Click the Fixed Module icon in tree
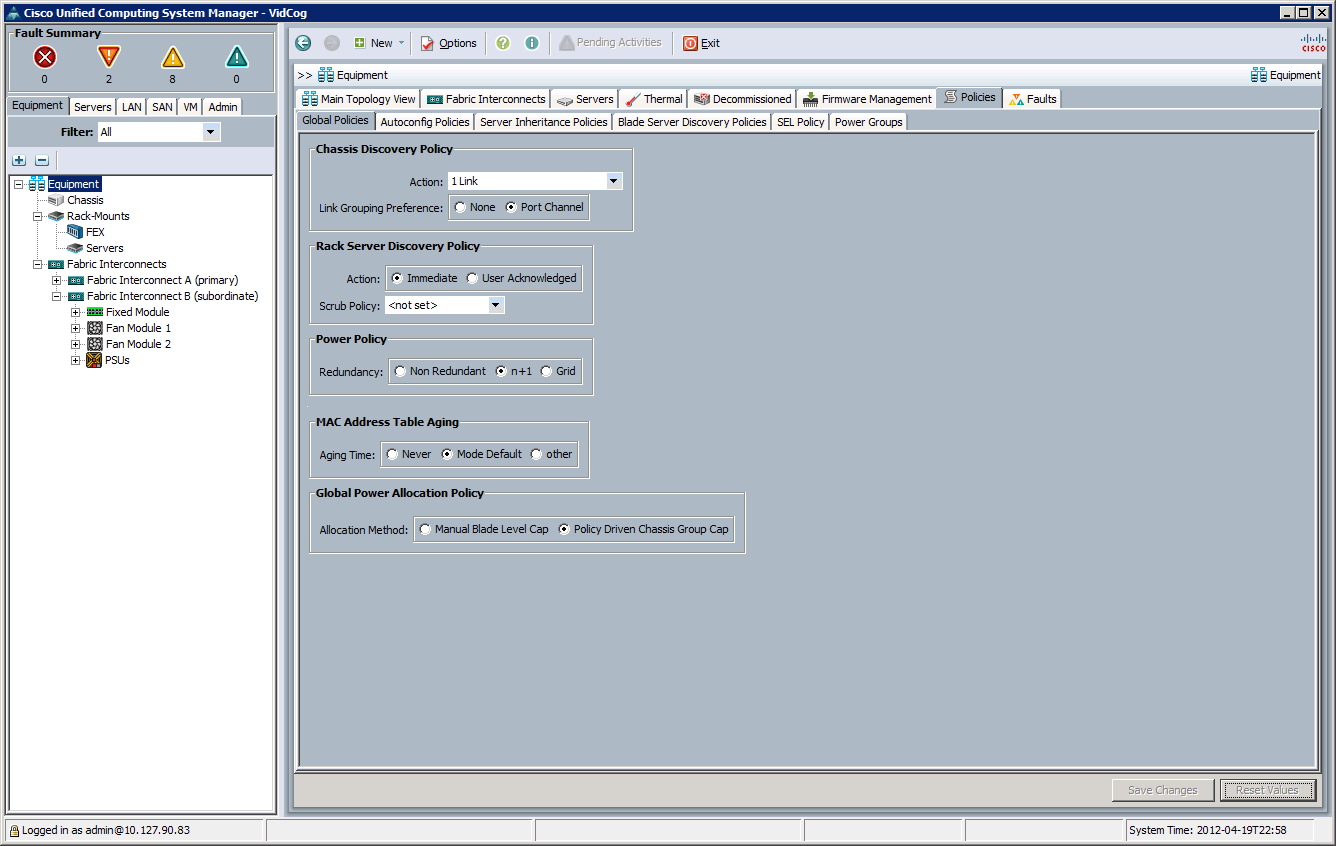Viewport: 1336px width, 846px height. 95,312
